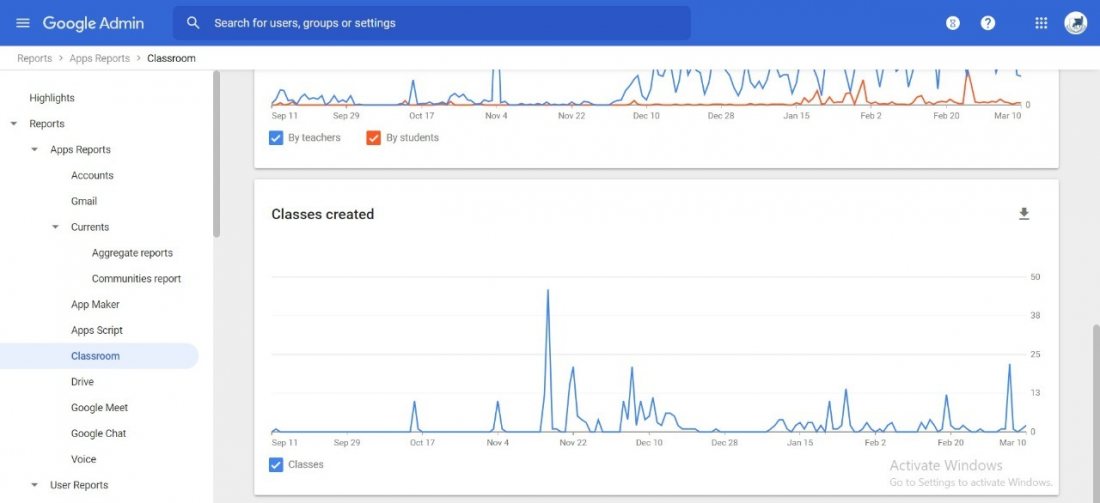The height and width of the screenshot is (503, 1100).
Task: Open the hourglass tasks icon
Action: click(953, 23)
